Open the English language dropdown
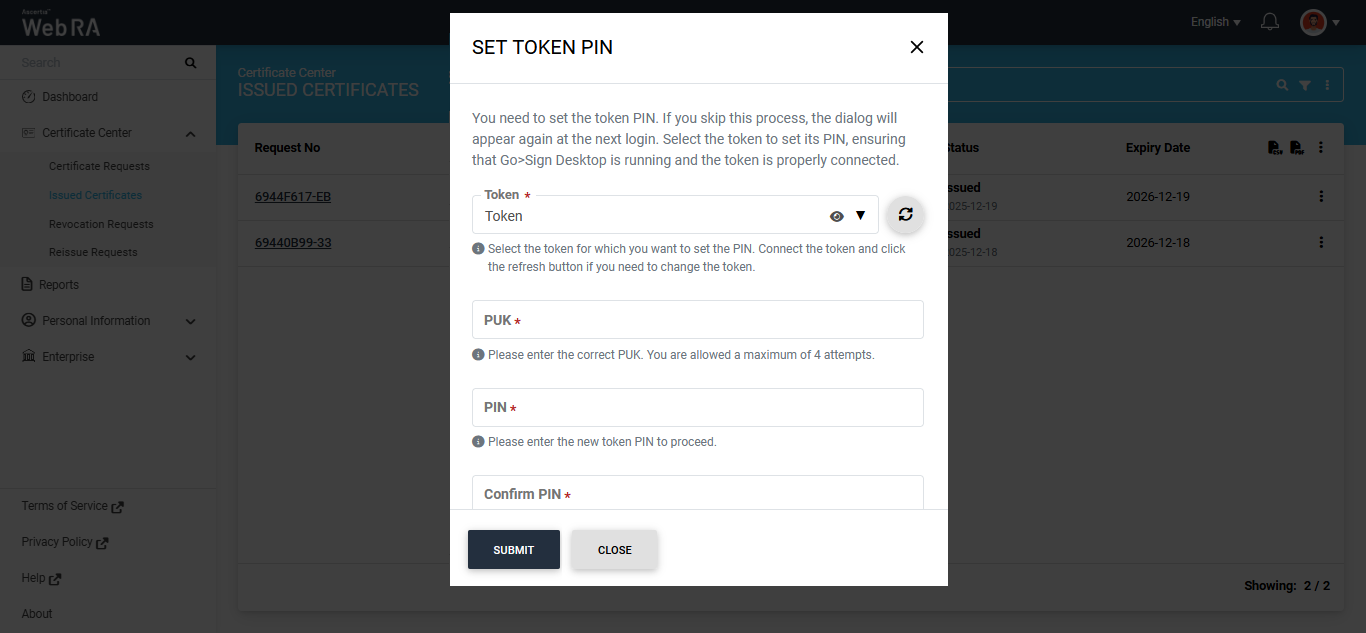Screen dimensions: 1366x633 coord(1215,22)
